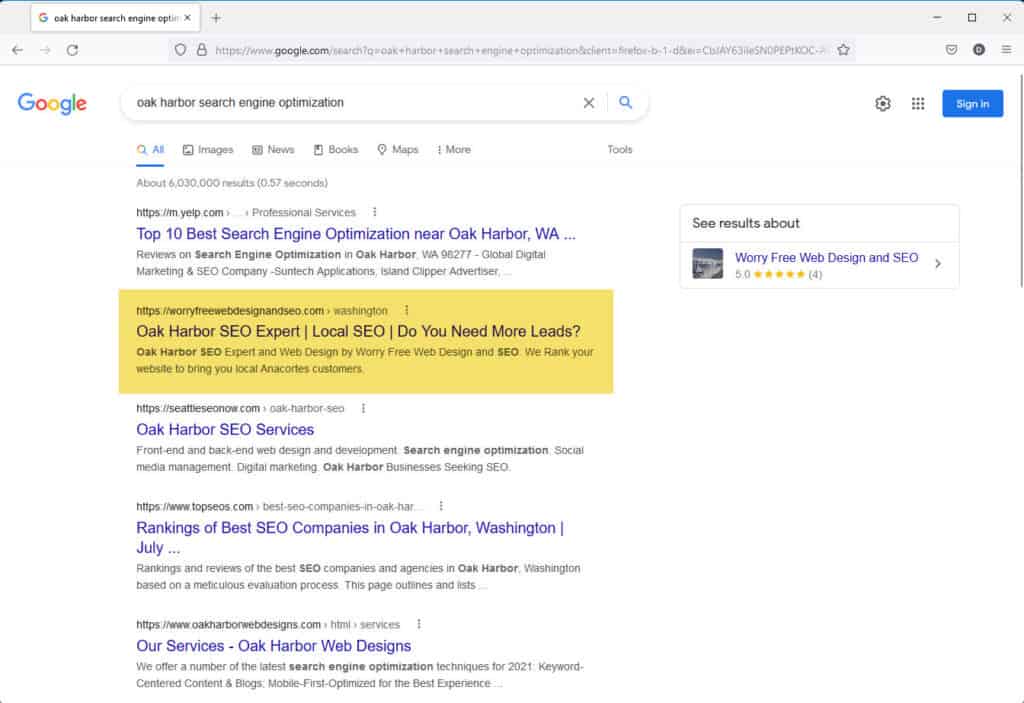The height and width of the screenshot is (703, 1024).
Task: Open the three-dot menu for topseos result
Action: click(441, 506)
